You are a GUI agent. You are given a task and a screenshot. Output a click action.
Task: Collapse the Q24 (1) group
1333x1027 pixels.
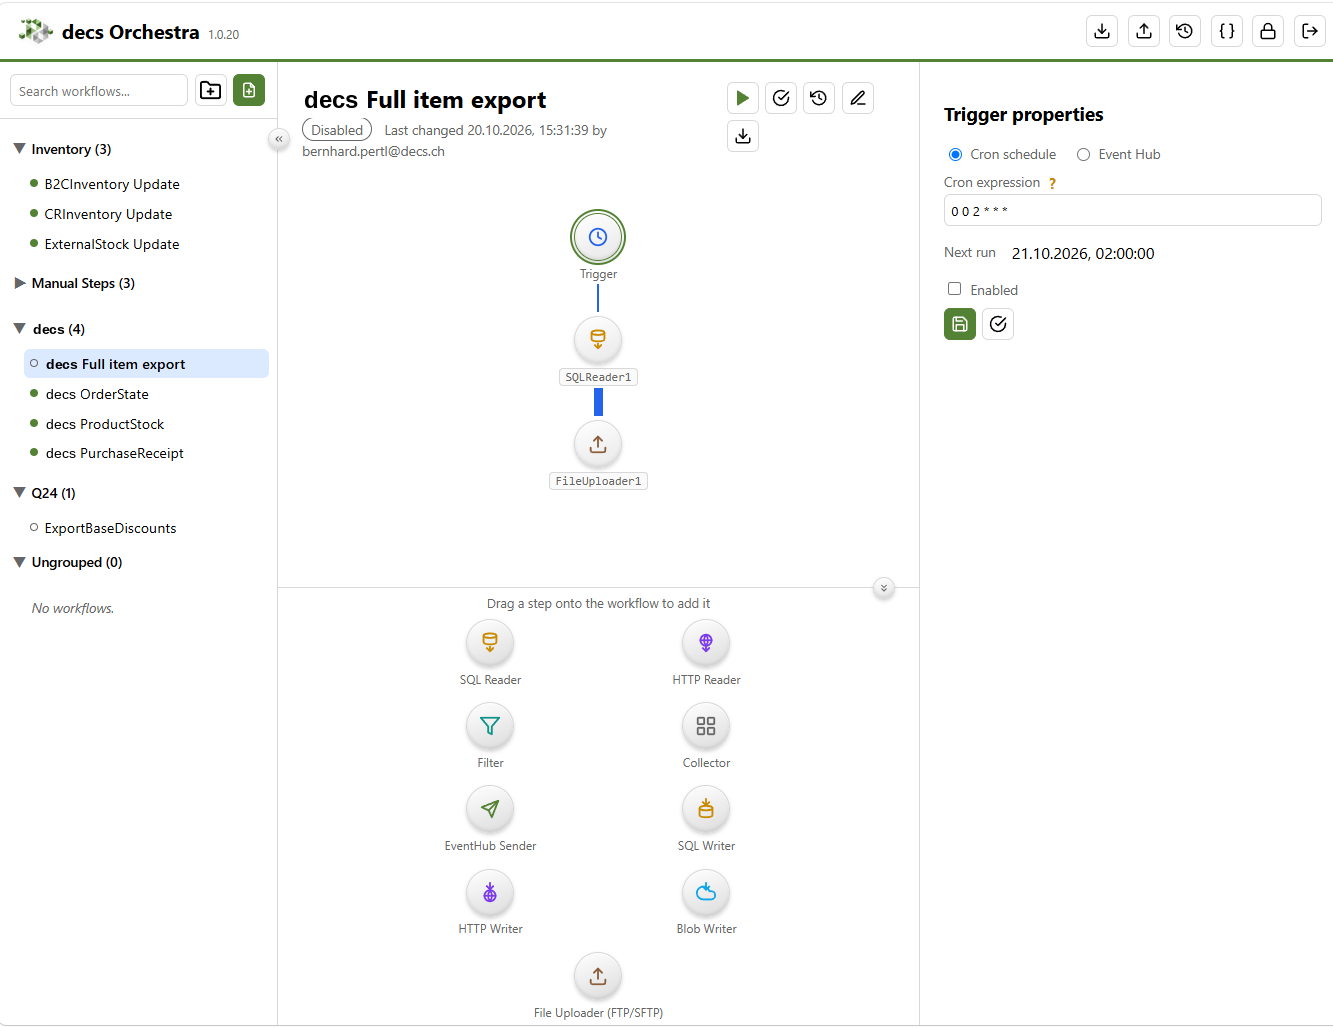(19, 492)
